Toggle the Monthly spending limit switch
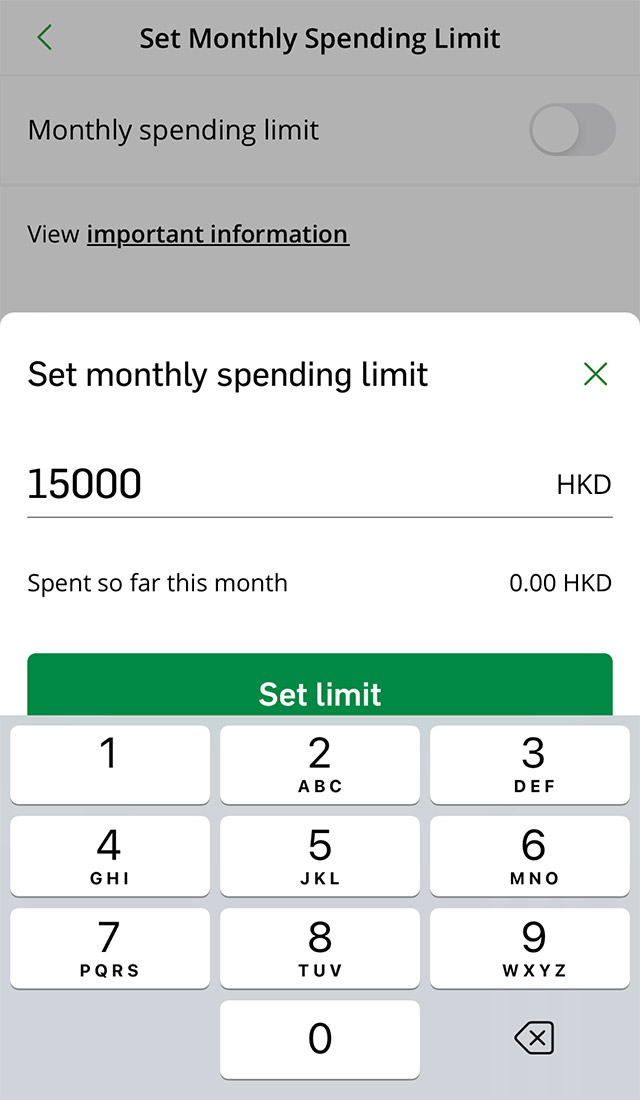Screen dimensions: 640x1100 pos(571,130)
